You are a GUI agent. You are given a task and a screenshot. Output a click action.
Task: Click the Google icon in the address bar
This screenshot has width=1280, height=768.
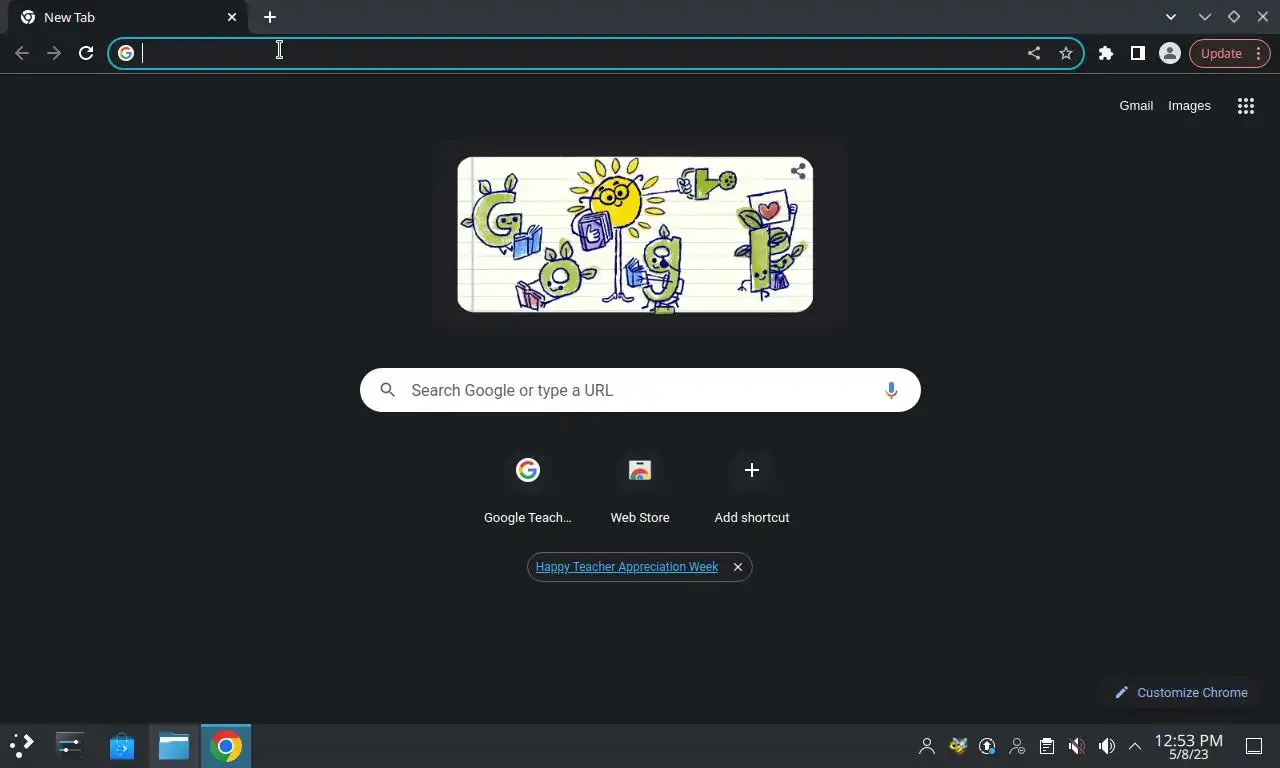[126, 53]
